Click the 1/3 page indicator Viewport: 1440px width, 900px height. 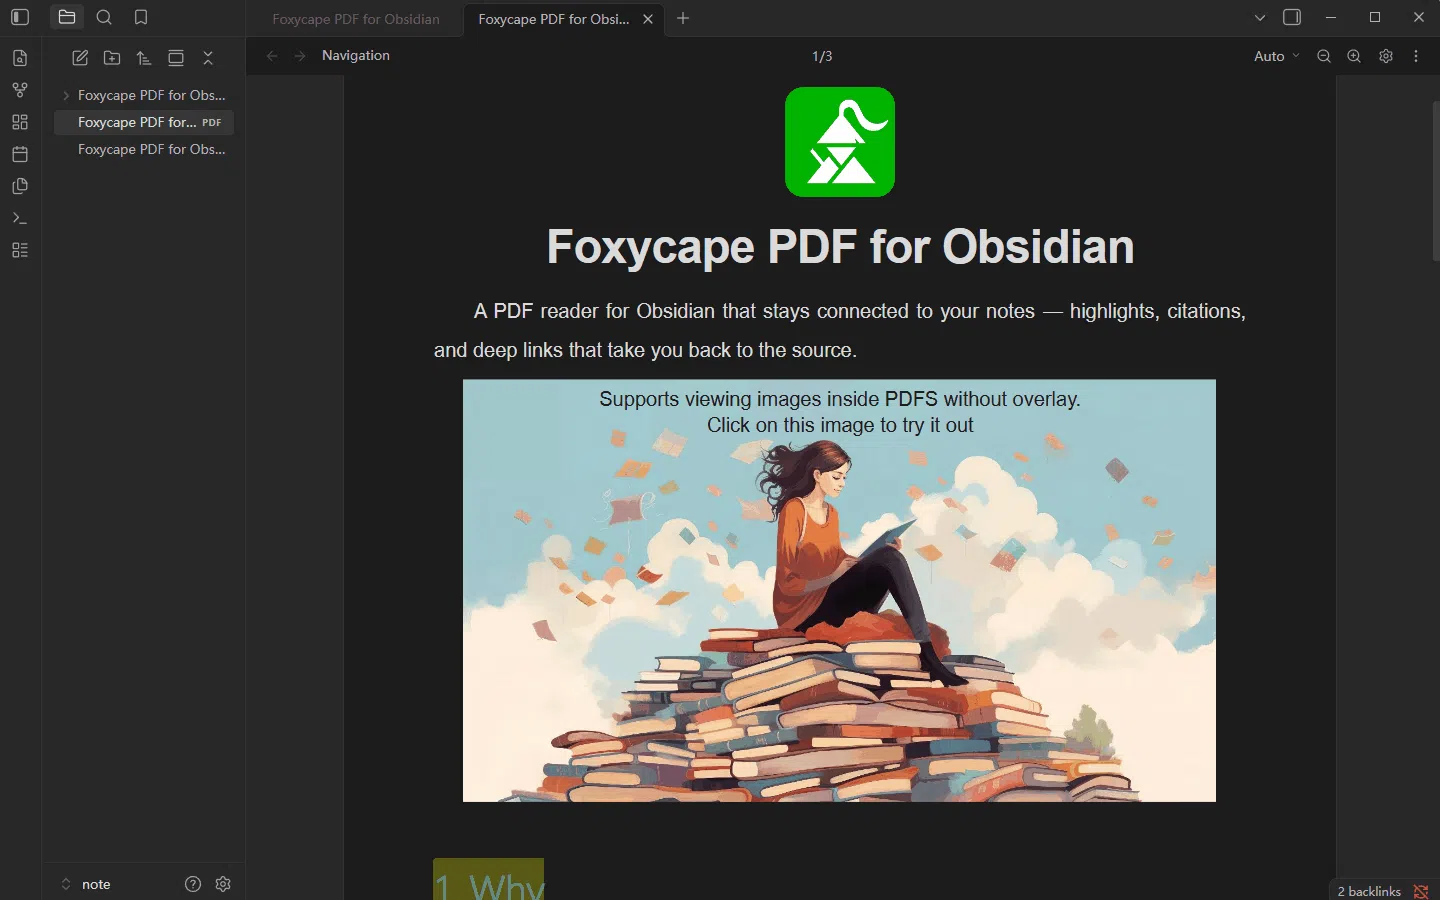coord(822,56)
